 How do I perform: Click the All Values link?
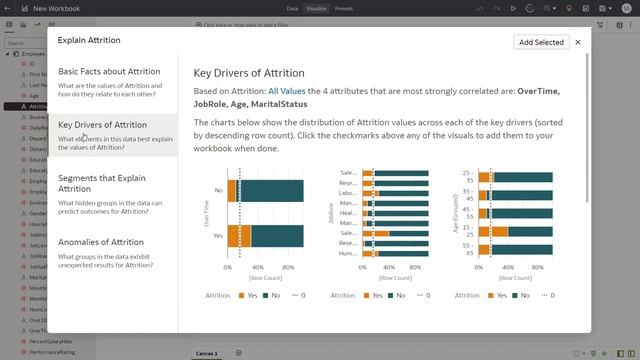287,91
